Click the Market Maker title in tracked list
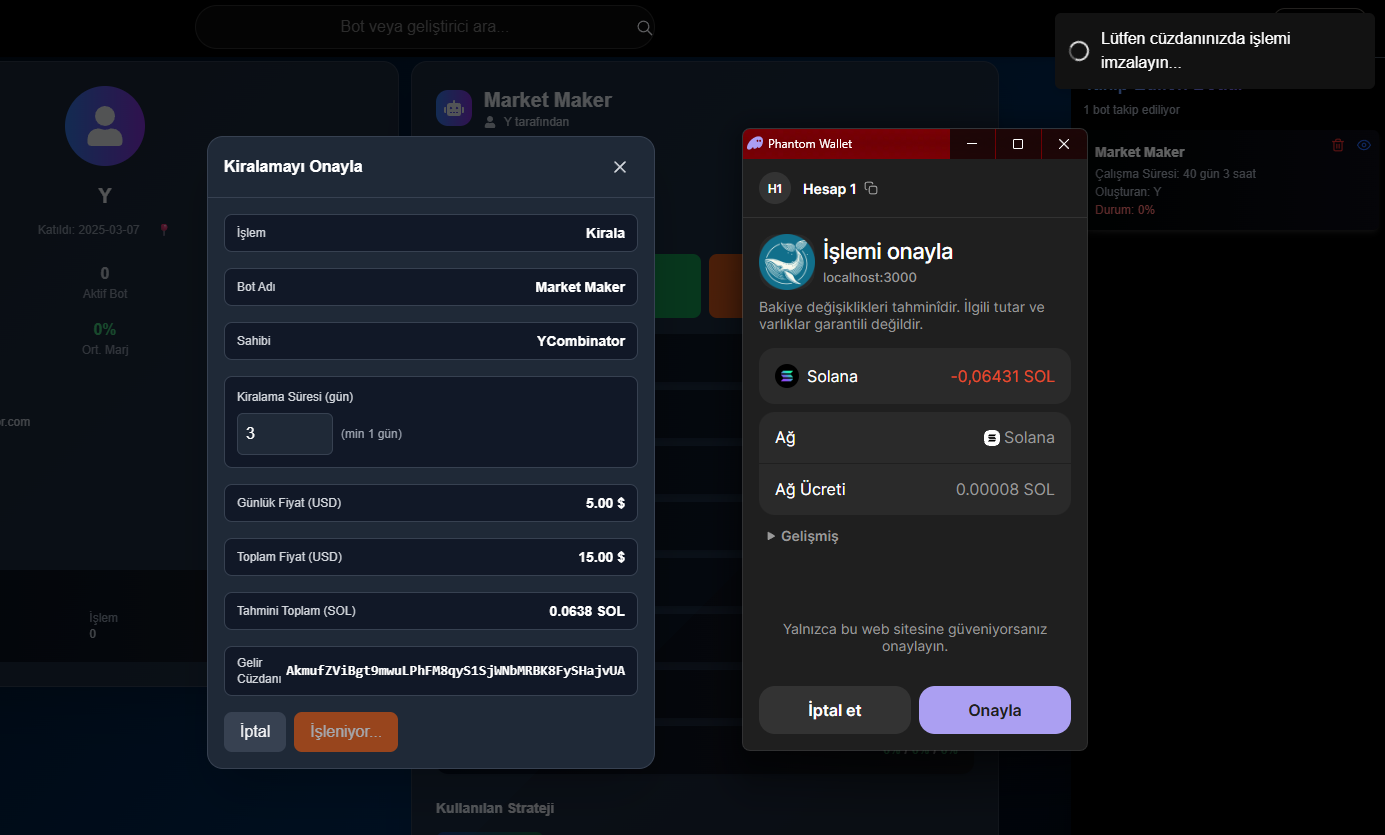This screenshot has height=835, width=1385. point(1140,152)
